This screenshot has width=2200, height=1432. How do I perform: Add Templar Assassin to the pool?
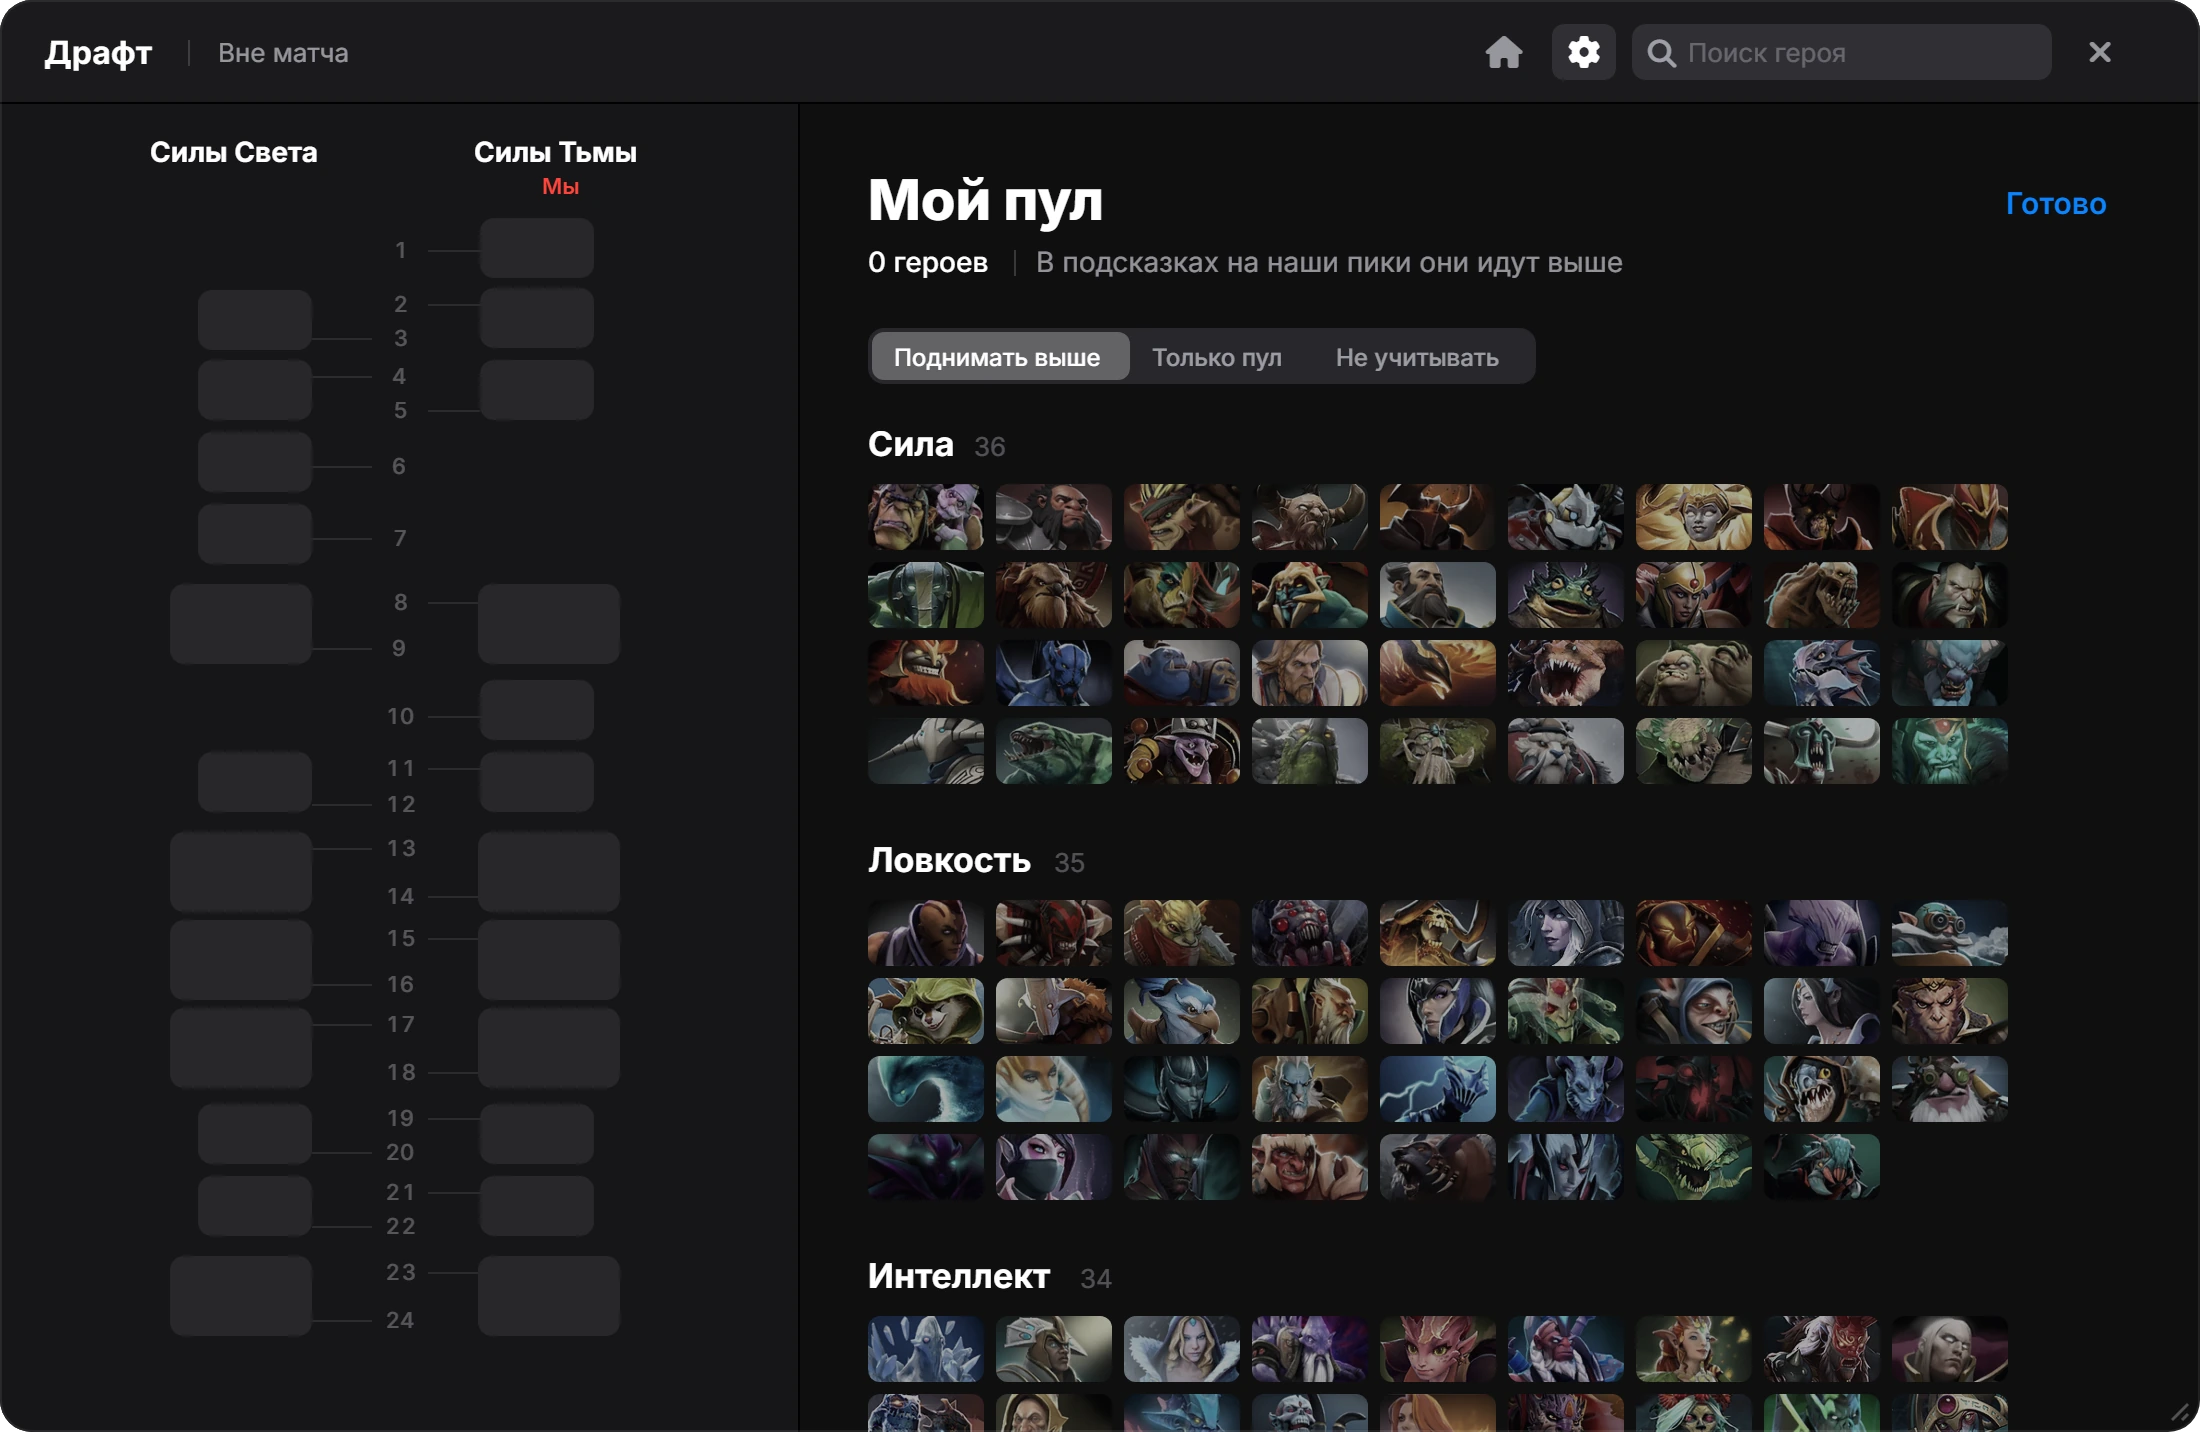(1053, 1167)
